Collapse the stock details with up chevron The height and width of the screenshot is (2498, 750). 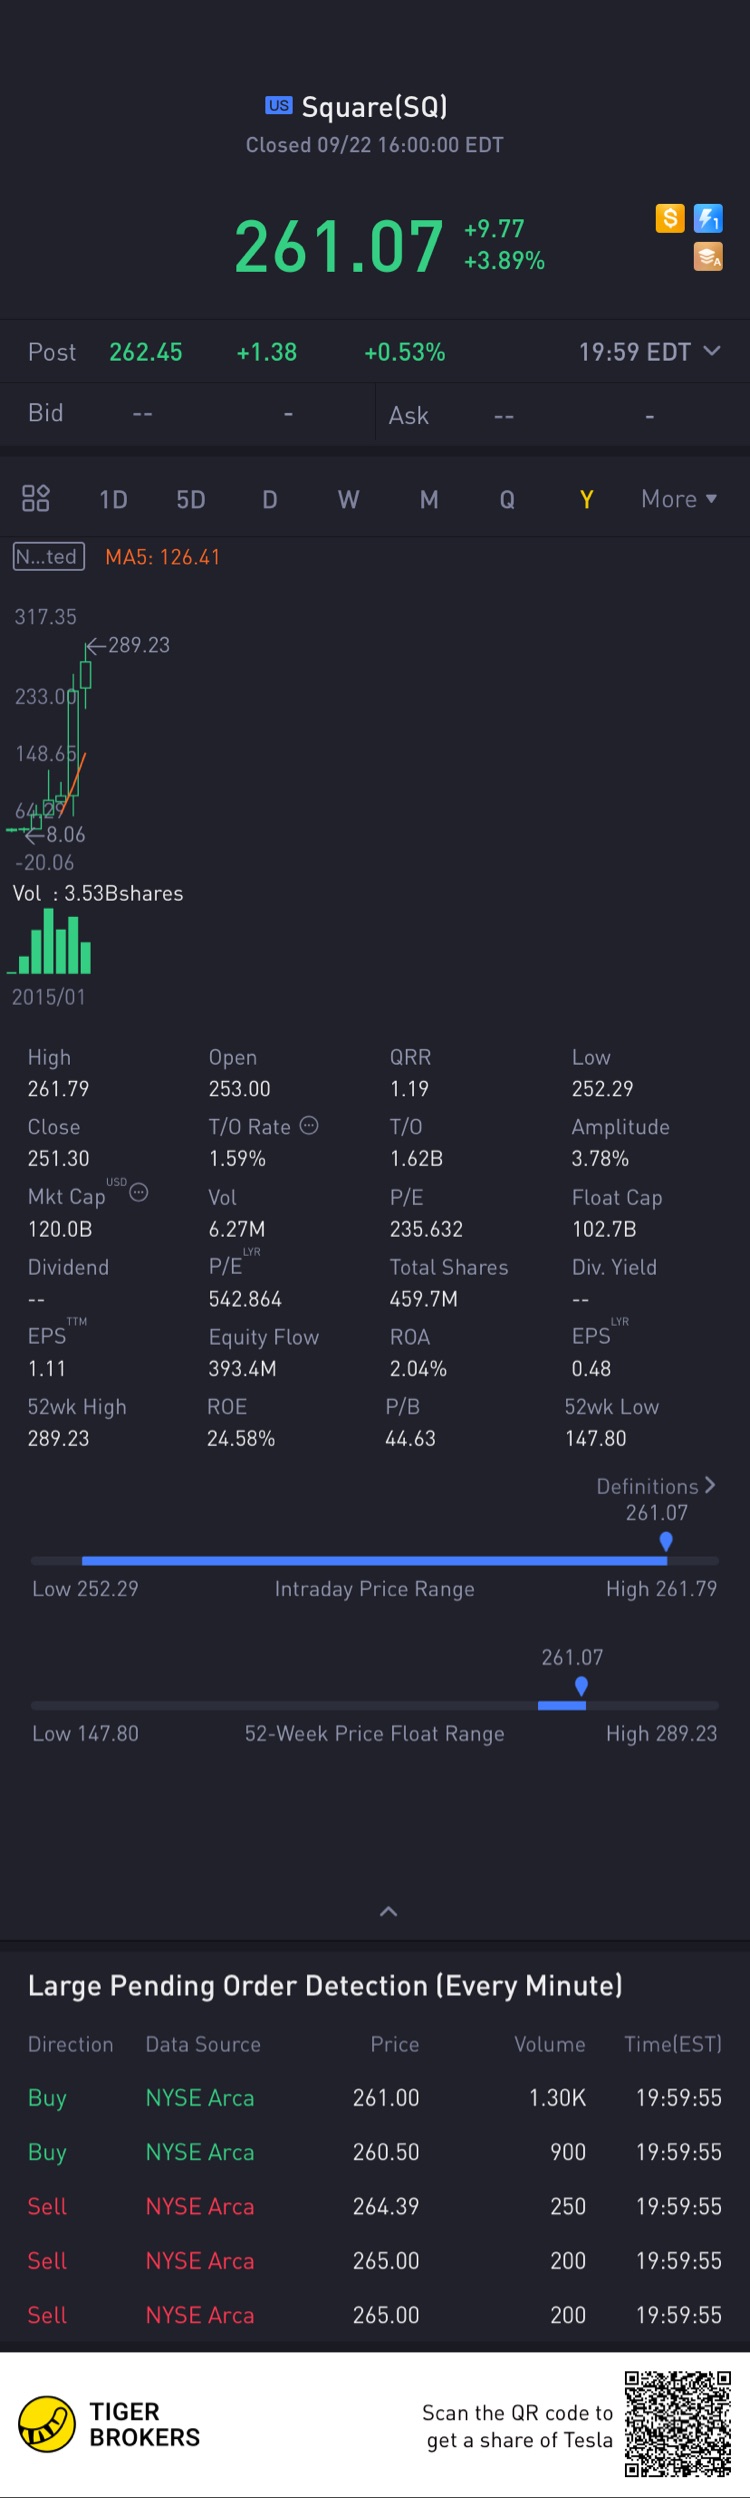tap(389, 1911)
